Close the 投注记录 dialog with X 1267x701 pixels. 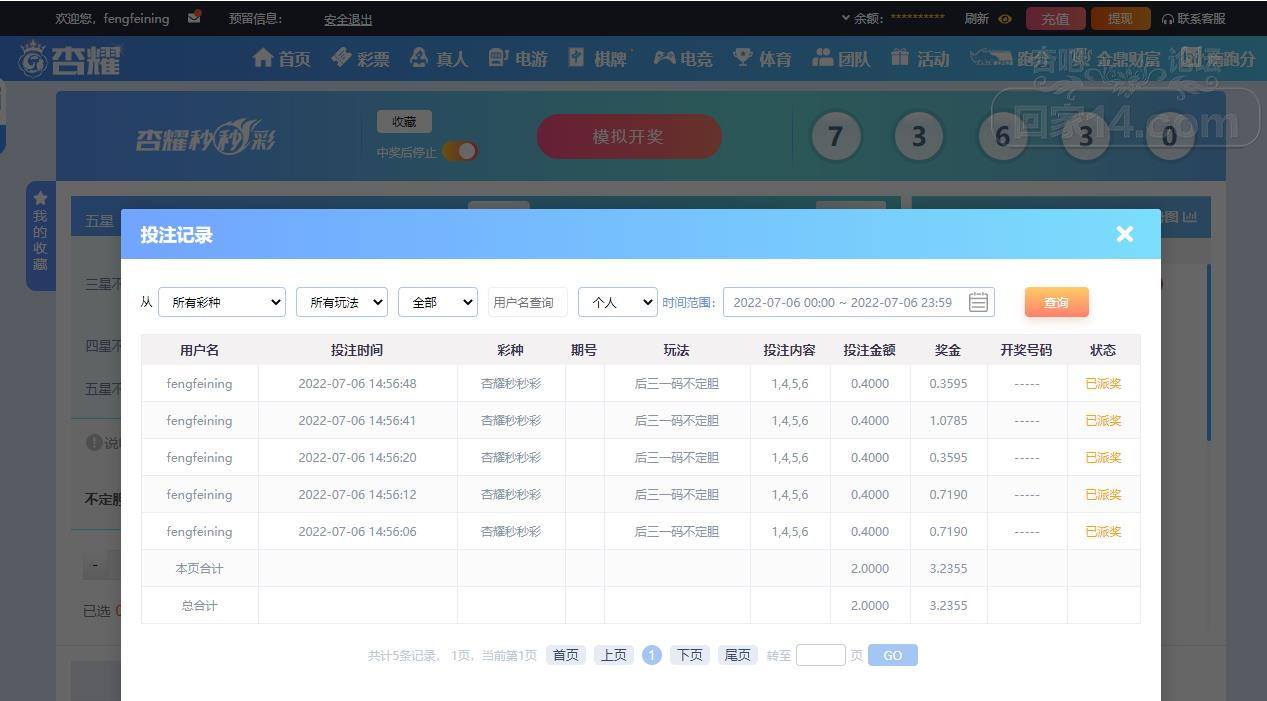coord(1125,234)
